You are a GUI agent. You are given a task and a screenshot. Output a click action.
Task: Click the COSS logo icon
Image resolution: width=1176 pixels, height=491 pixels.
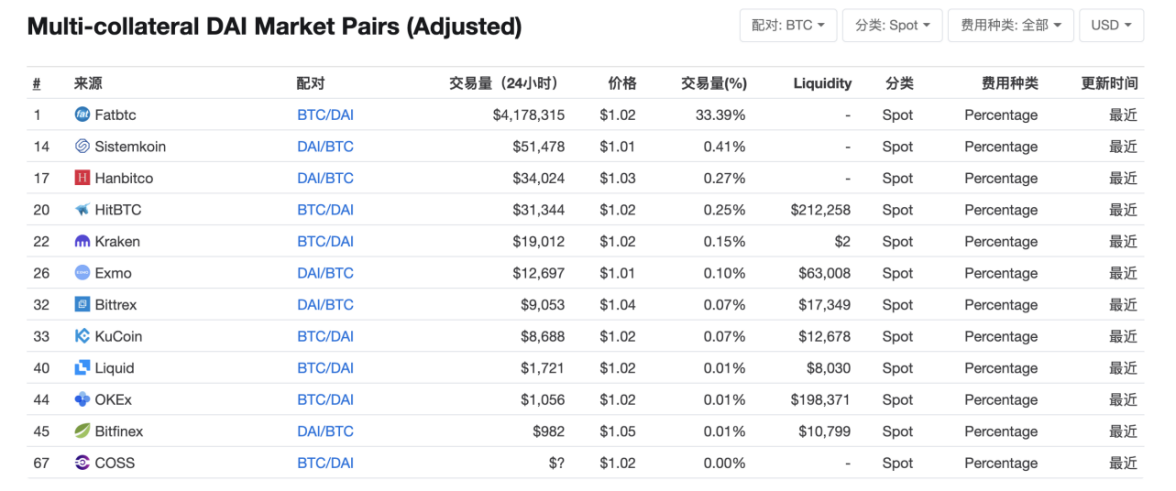tap(82, 463)
